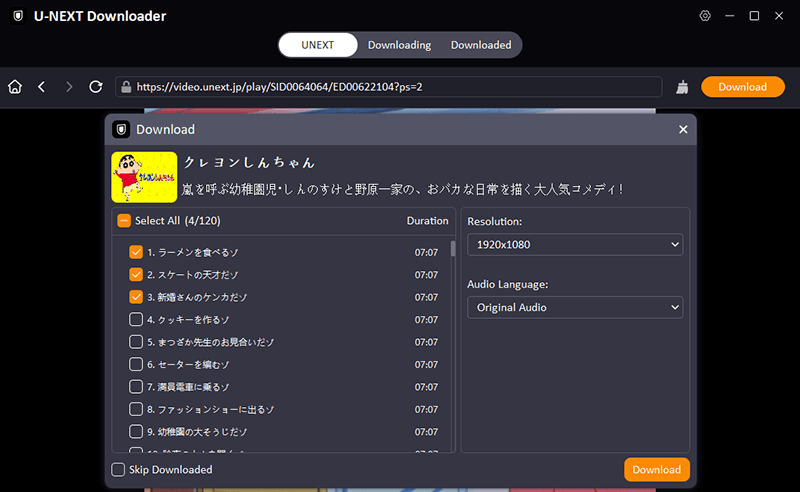Click the lock icon in address bar

click(126, 87)
